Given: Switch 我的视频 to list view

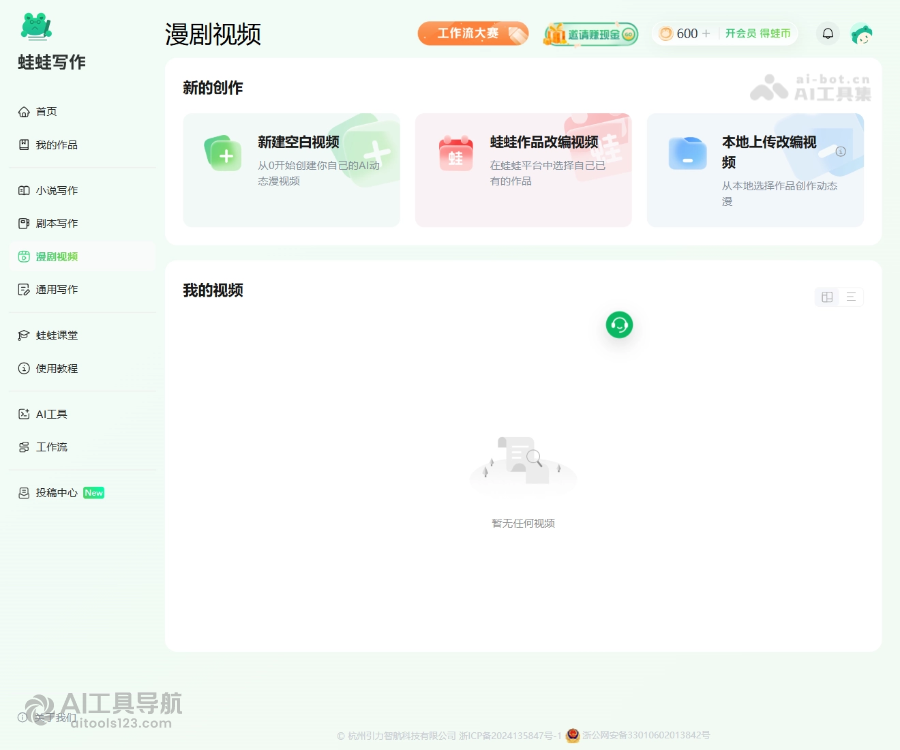Looking at the screenshot, I should [851, 297].
